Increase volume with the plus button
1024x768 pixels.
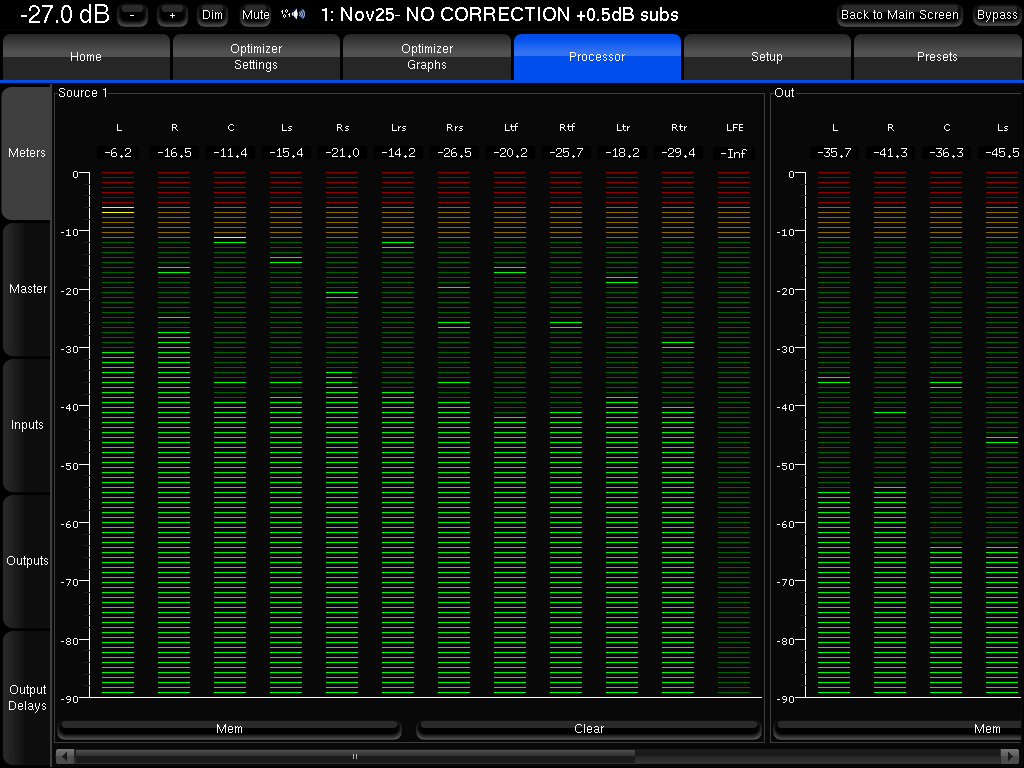[172, 15]
